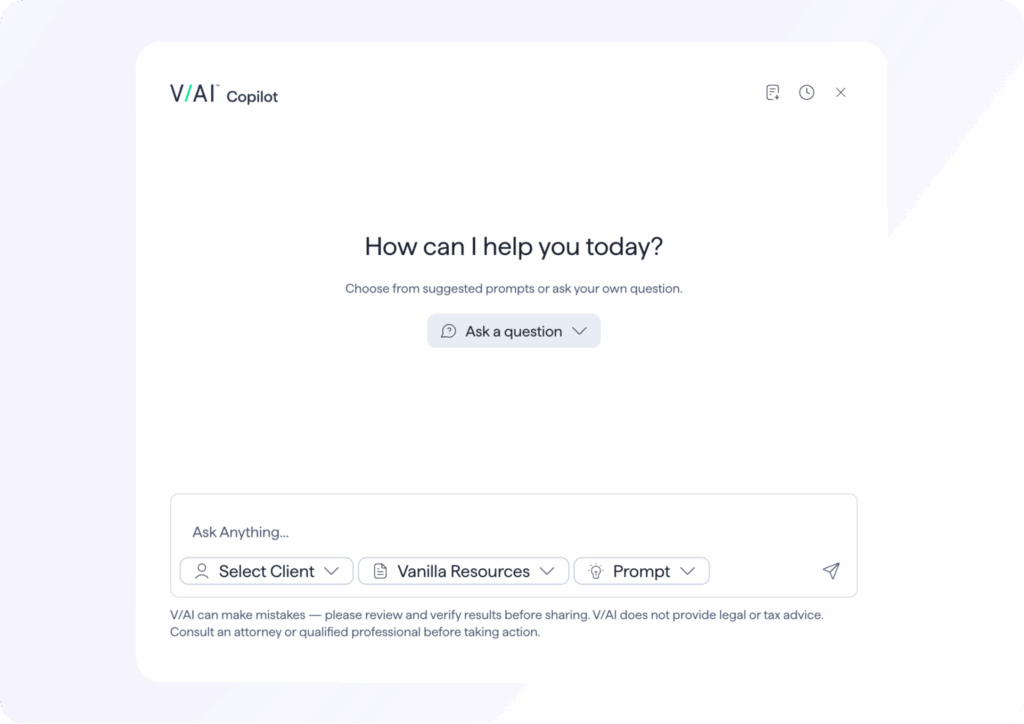Viewport: 1024px width, 724px height.
Task: Click the Copilot label in the header
Action: (x=252, y=97)
